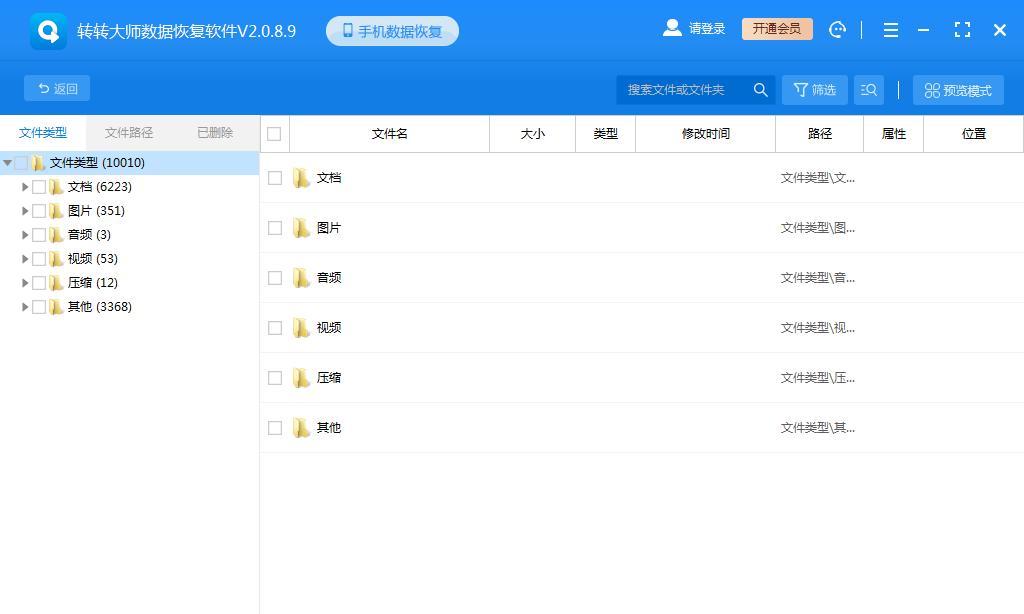Viewport: 1024px width, 614px height.
Task: Click the 视频 (53) folder icon in tree
Action: tap(56, 259)
